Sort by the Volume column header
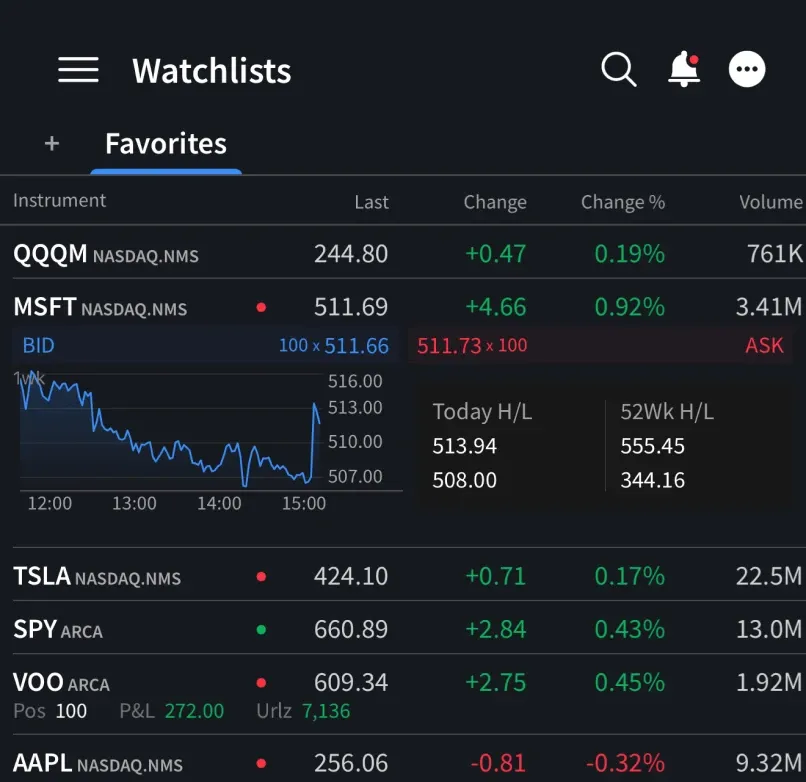The image size is (806, 782). pos(770,202)
